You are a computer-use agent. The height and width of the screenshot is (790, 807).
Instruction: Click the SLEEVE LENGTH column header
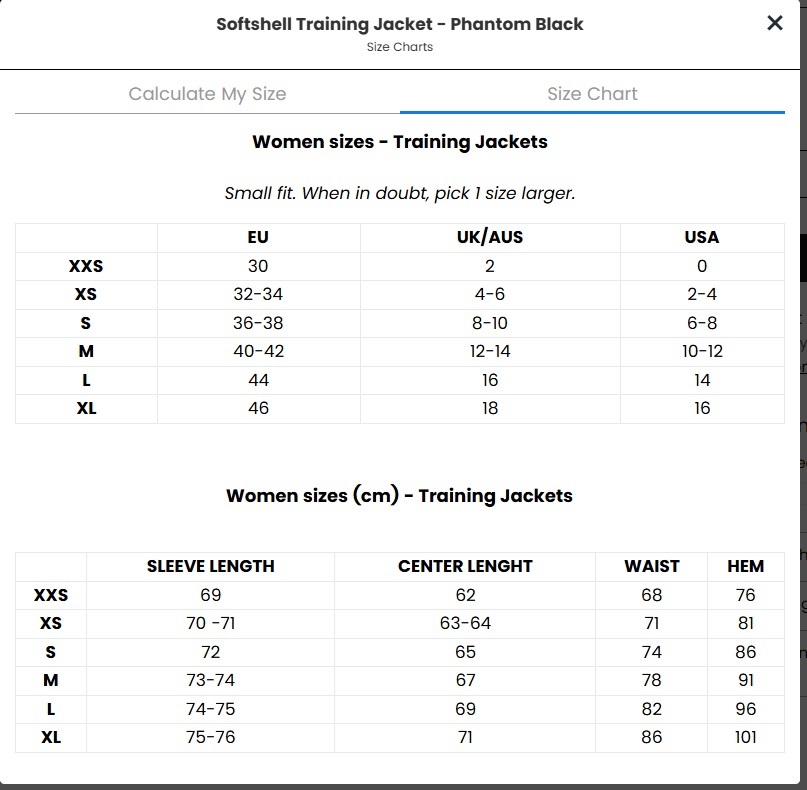pyautogui.click(x=210, y=566)
